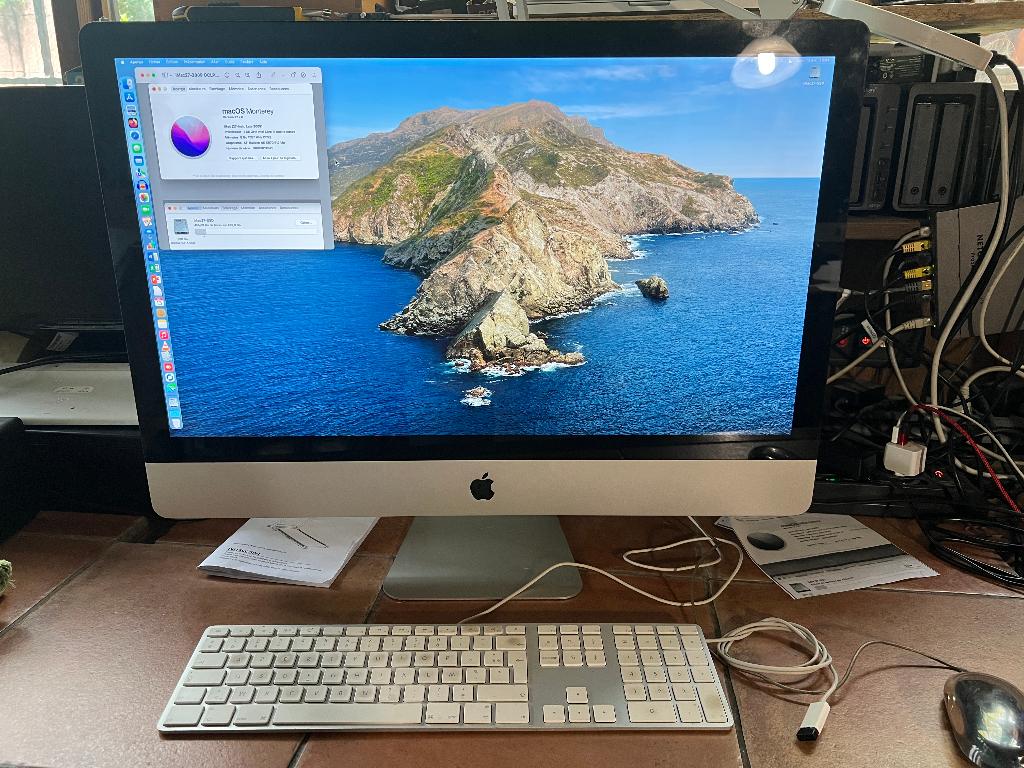Image resolution: width=1024 pixels, height=768 pixels.
Task: Switch to the Stockage tab in About This Mac
Action: pyautogui.click(x=218, y=89)
